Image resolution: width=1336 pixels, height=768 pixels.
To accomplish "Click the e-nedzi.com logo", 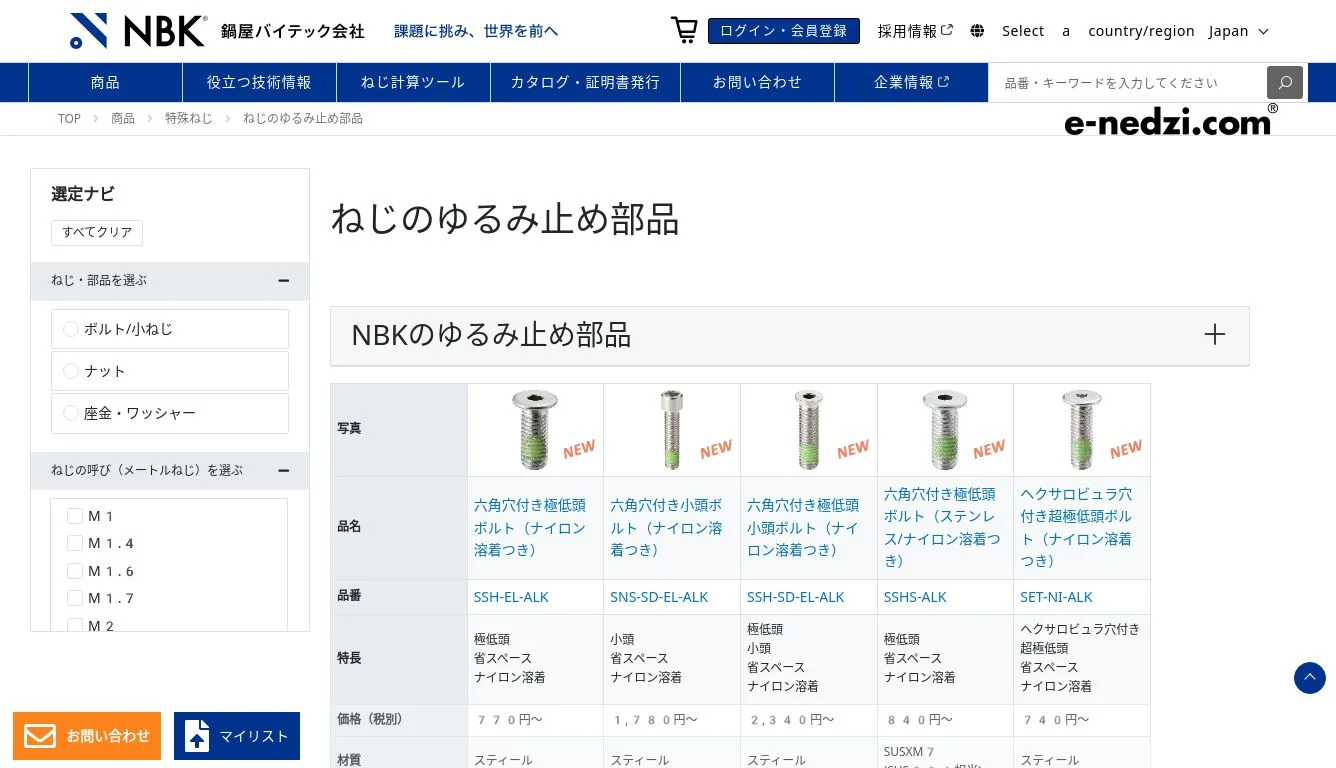I will 1170,120.
